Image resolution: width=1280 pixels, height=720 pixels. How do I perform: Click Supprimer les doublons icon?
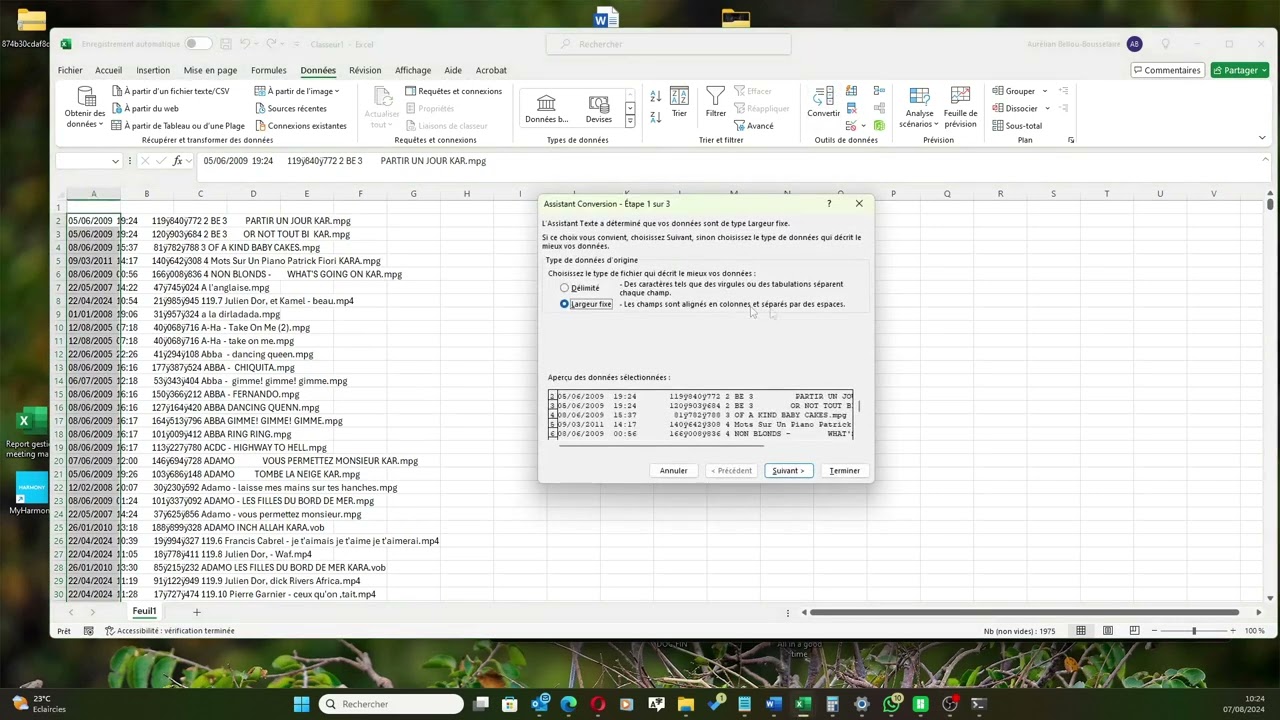point(851,108)
